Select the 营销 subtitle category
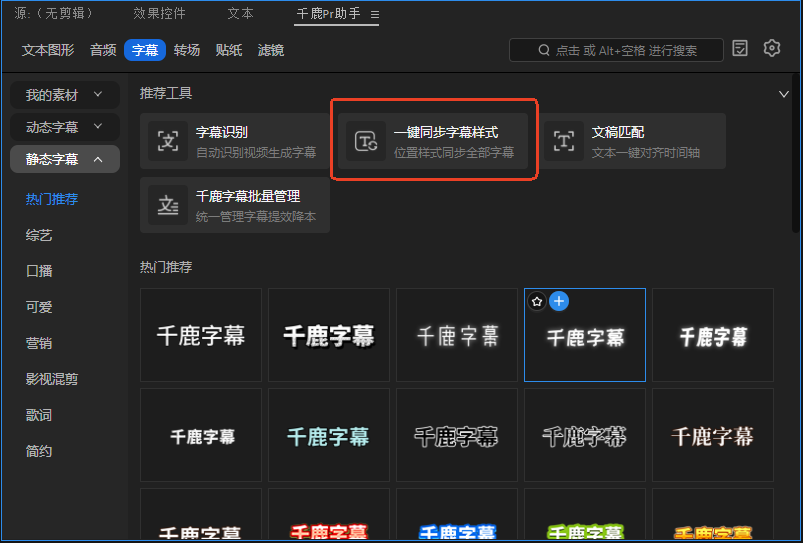Image resolution: width=803 pixels, height=543 pixels. (x=39, y=343)
